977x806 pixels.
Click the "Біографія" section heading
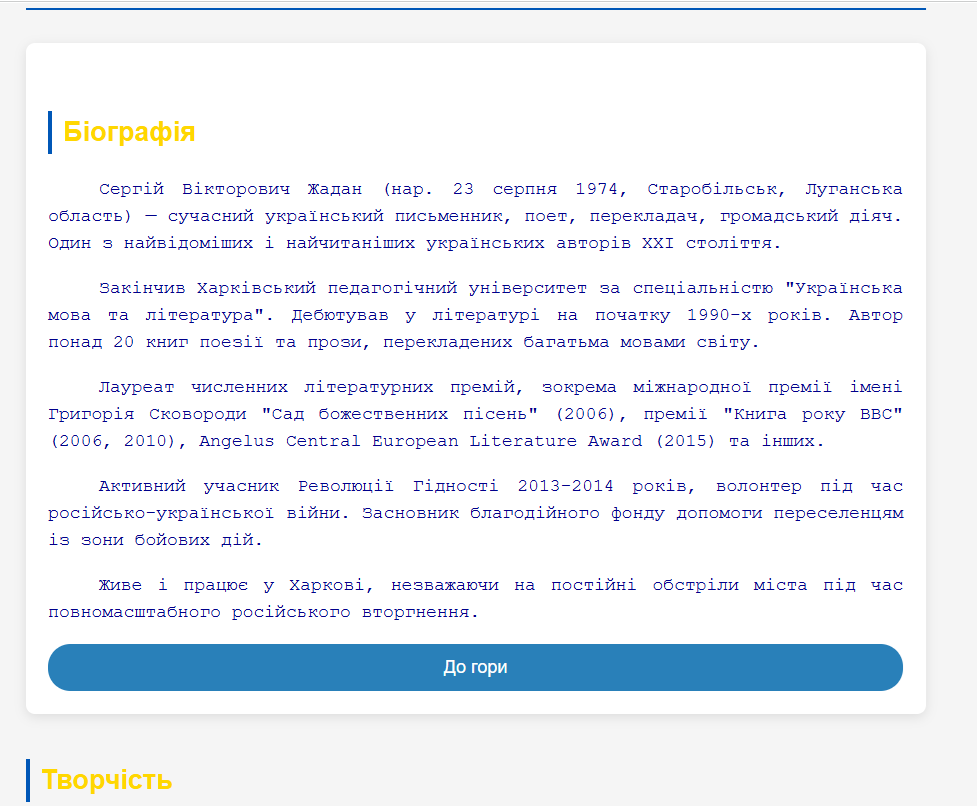pos(129,132)
